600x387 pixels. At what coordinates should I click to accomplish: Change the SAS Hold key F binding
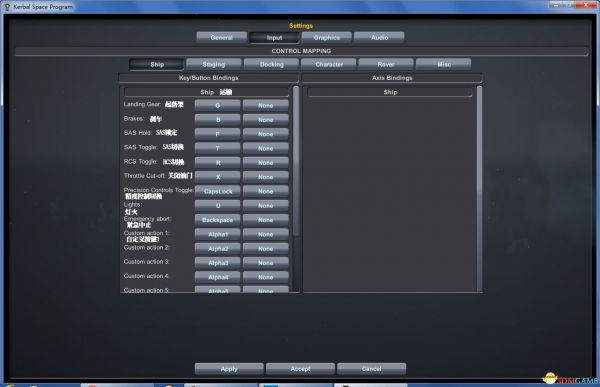[218, 134]
